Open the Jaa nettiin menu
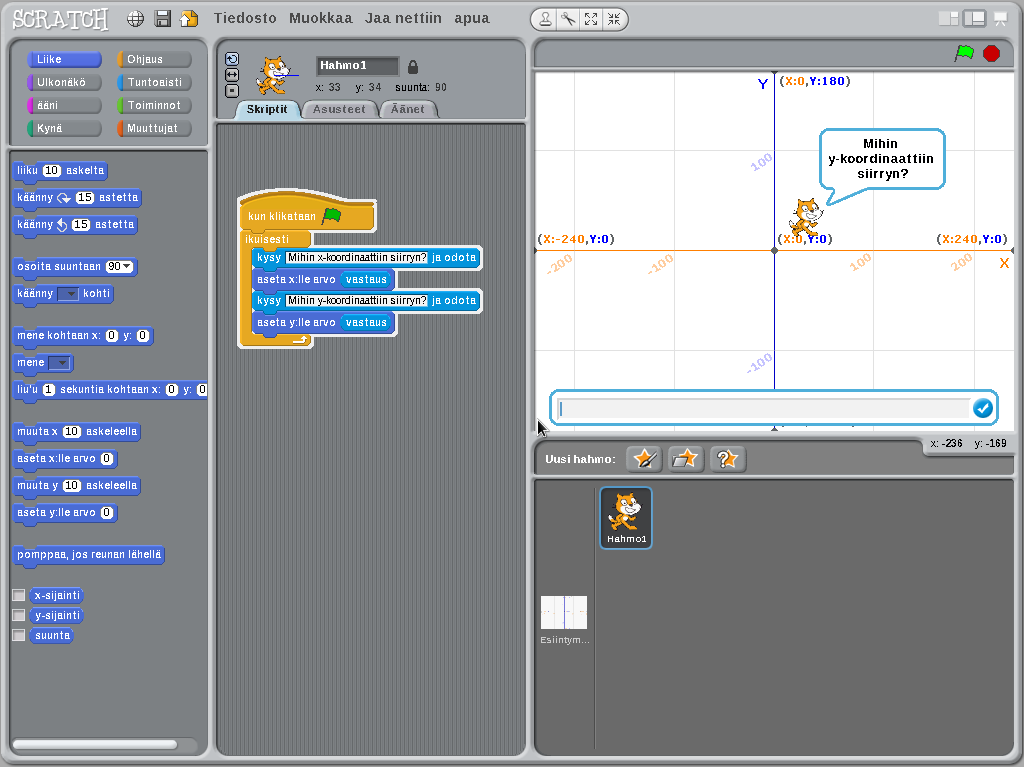 coord(403,18)
